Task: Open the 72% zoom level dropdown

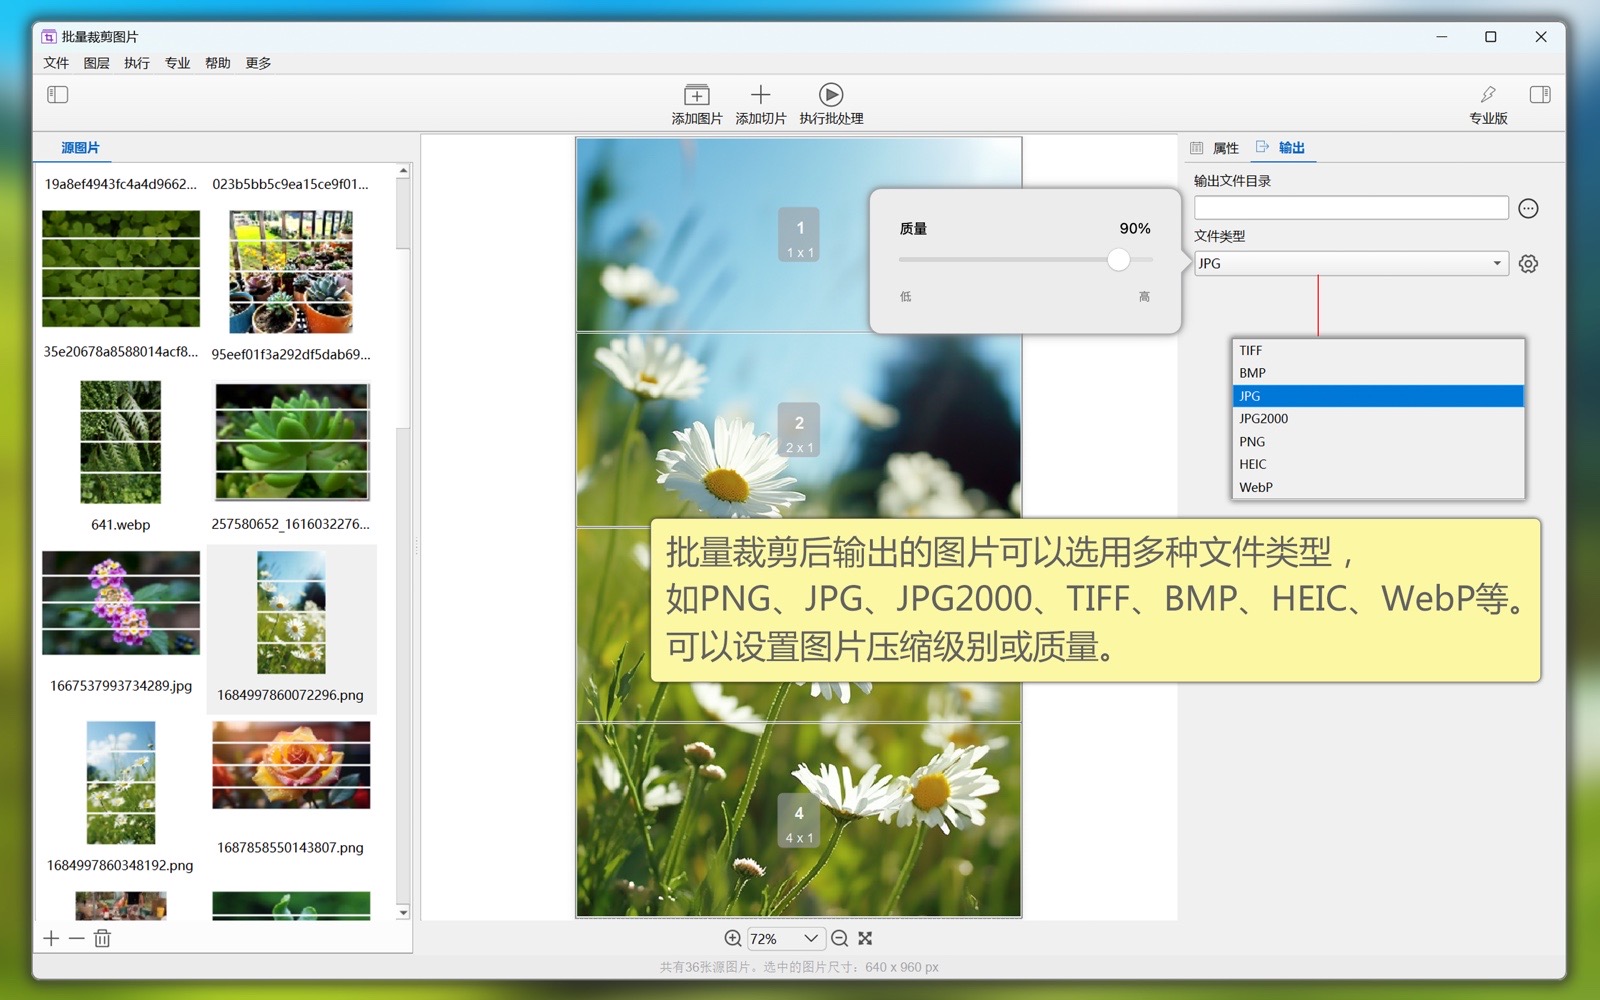Action: pyautogui.click(x=810, y=938)
